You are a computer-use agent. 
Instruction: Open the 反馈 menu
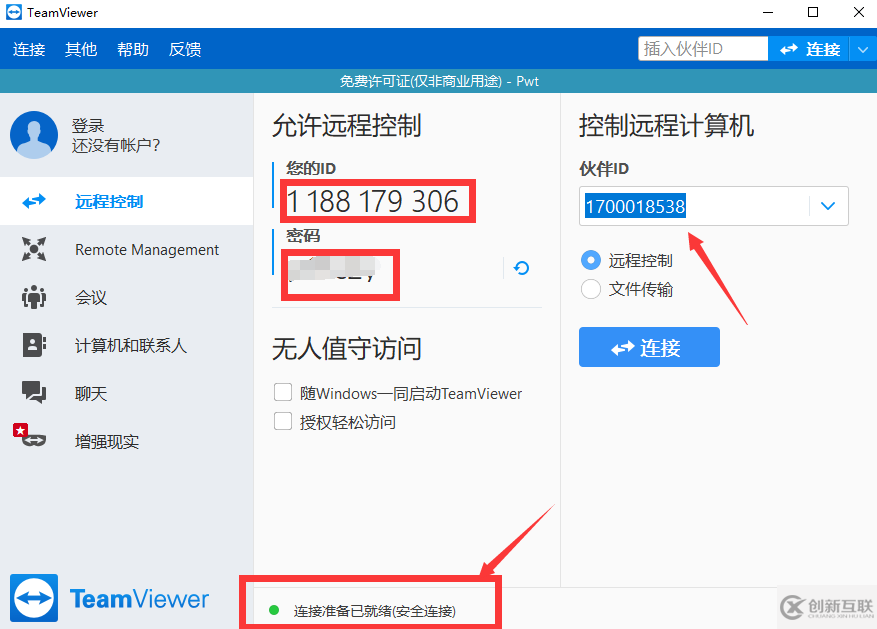pyautogui.click(x=185, y=49)
